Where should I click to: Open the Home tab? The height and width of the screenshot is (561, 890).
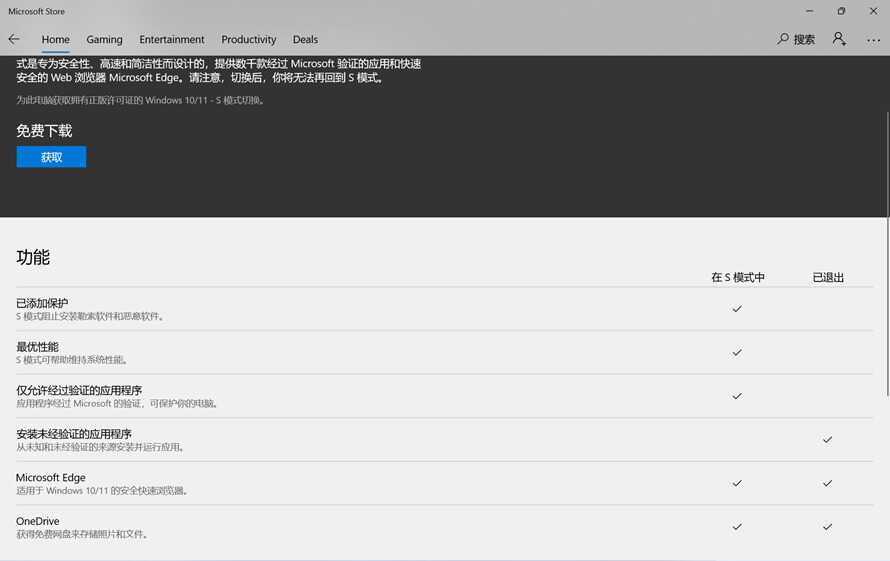pos(56,40)
